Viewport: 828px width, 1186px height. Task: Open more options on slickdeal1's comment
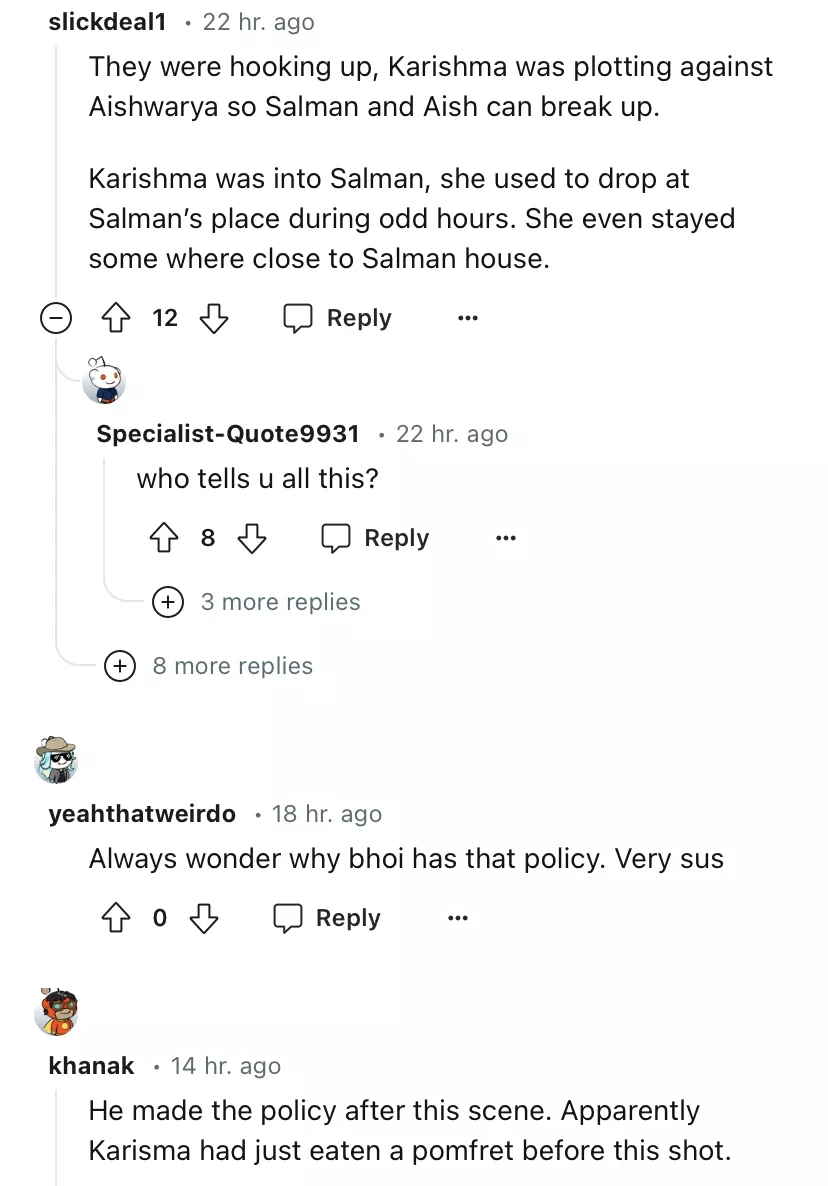[x=467, y=319]
